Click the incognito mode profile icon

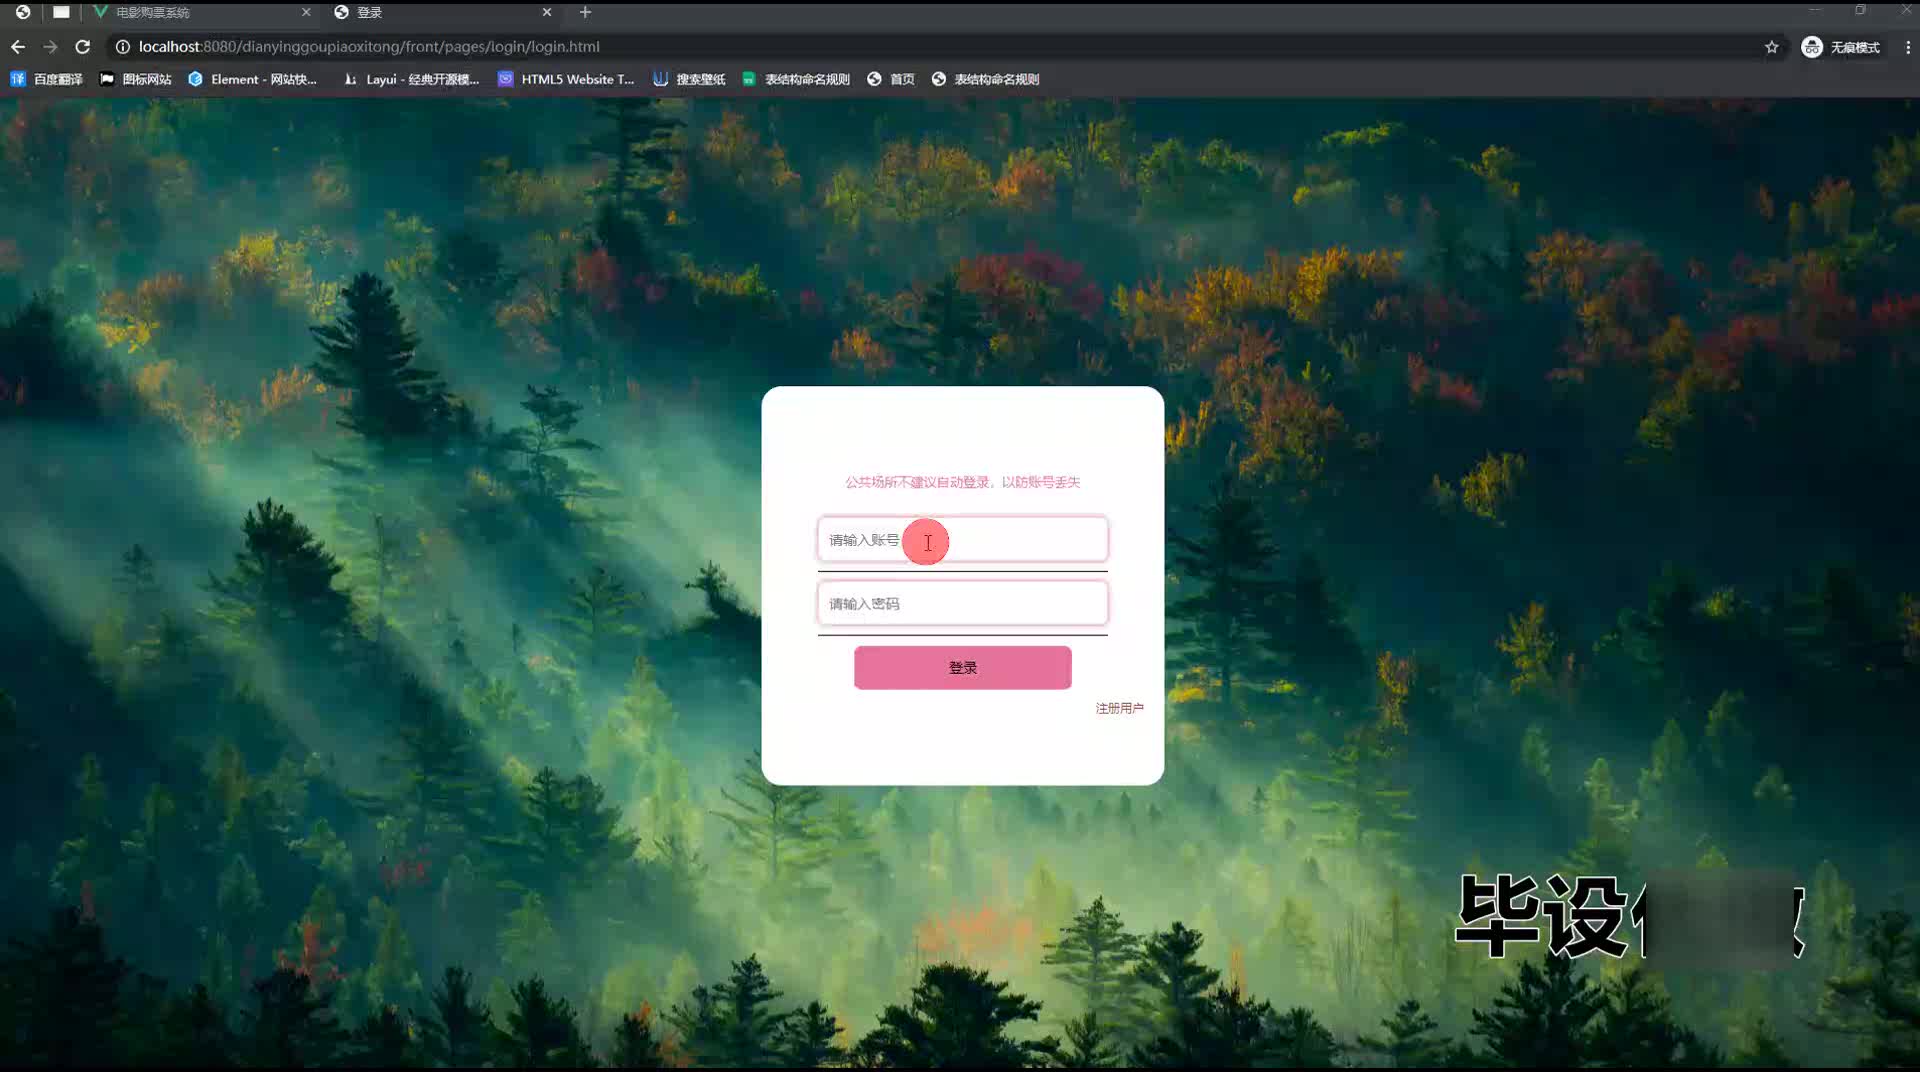click(x=1811, y=47)
